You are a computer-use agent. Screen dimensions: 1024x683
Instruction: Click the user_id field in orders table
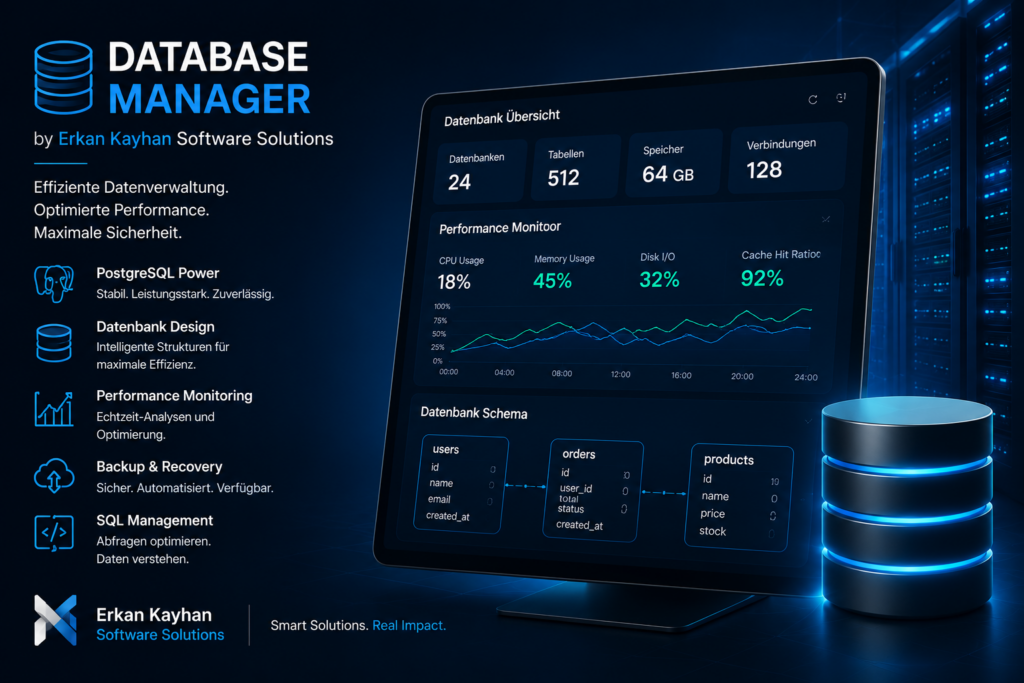[x=576, y=488]
